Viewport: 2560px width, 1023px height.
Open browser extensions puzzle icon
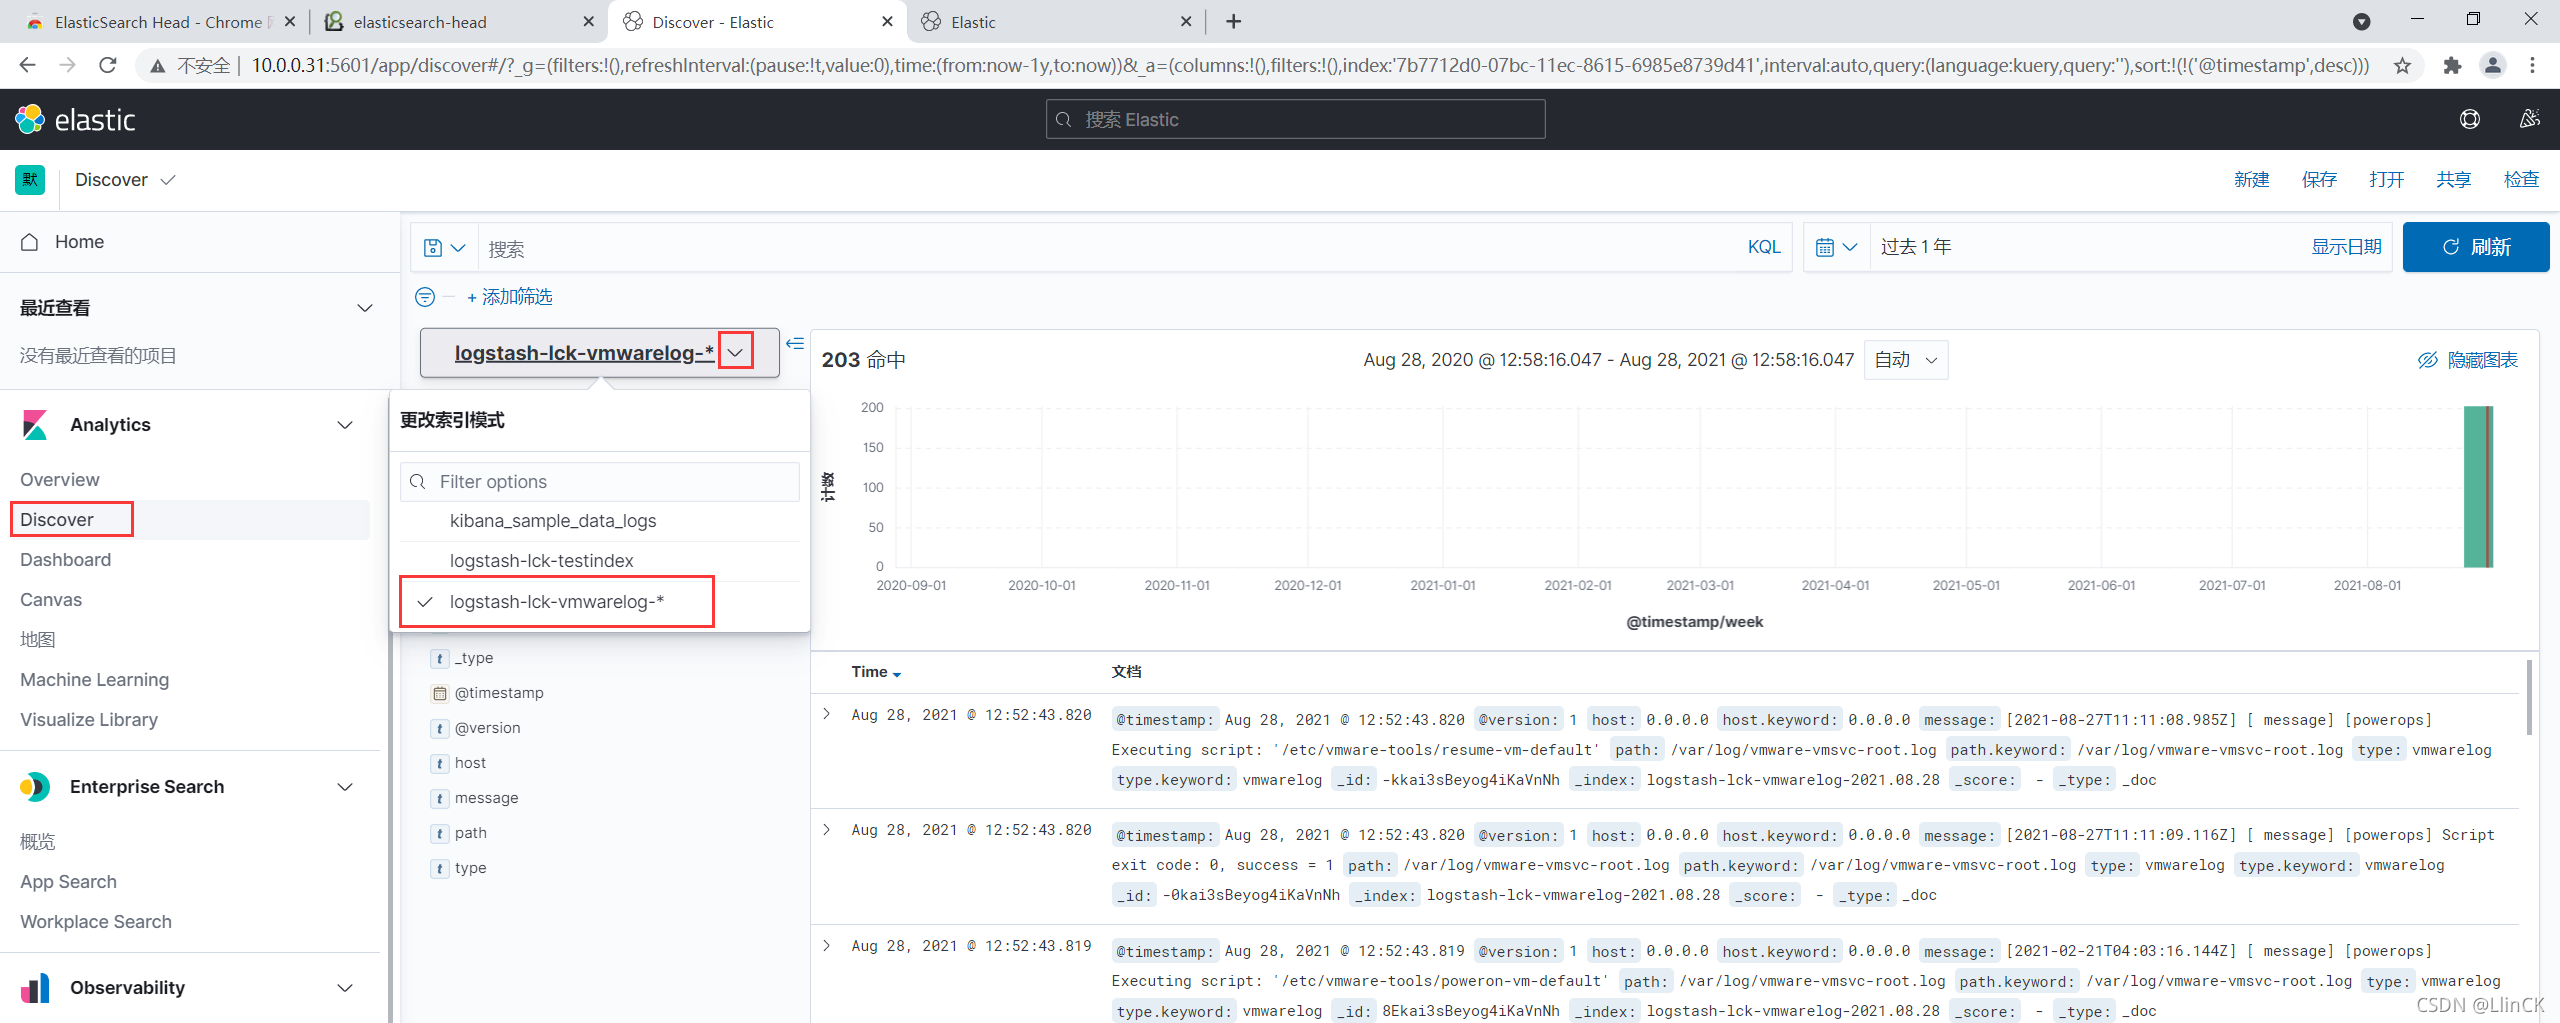click(x=2452, y=66)
